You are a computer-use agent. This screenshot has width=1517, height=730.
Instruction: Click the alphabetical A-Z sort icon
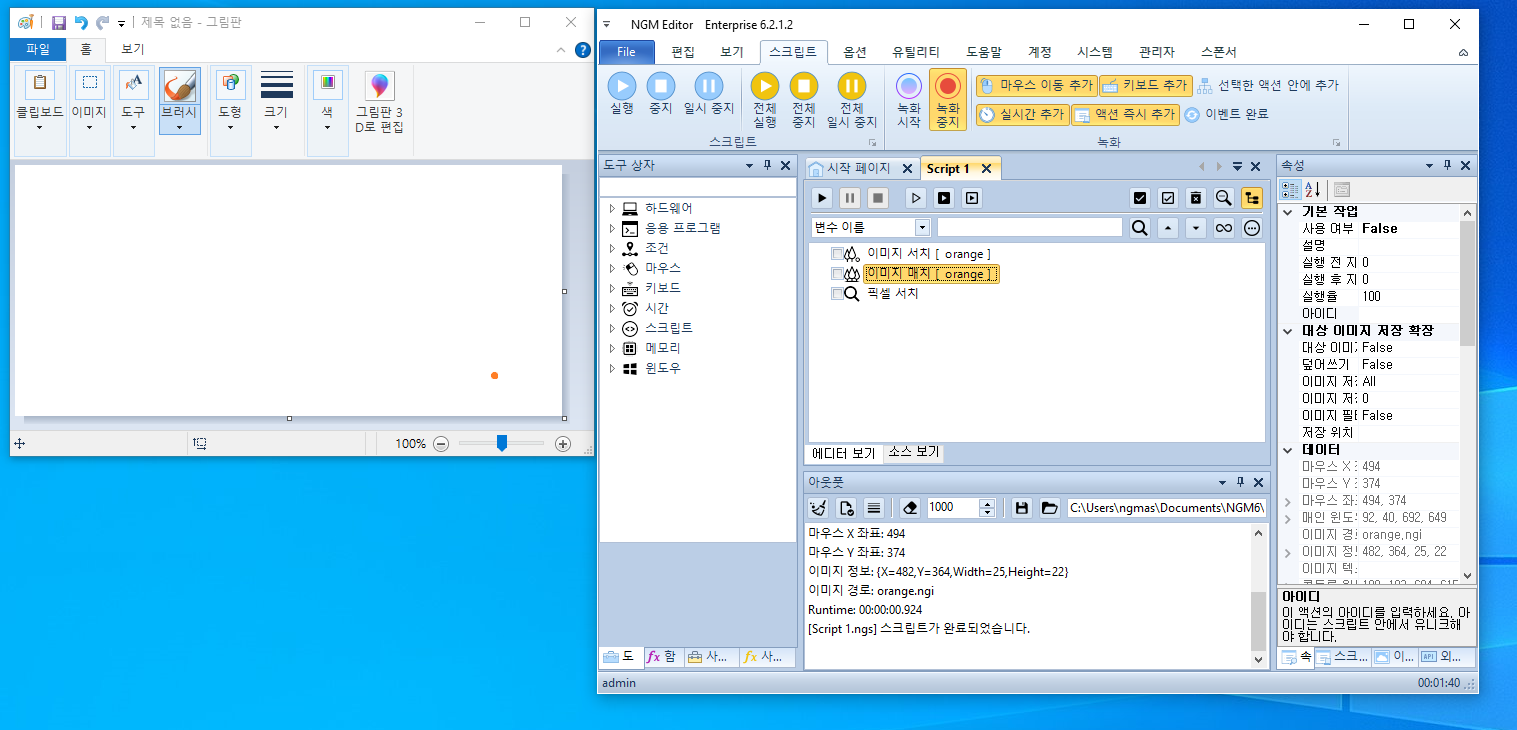(1313, 189)
